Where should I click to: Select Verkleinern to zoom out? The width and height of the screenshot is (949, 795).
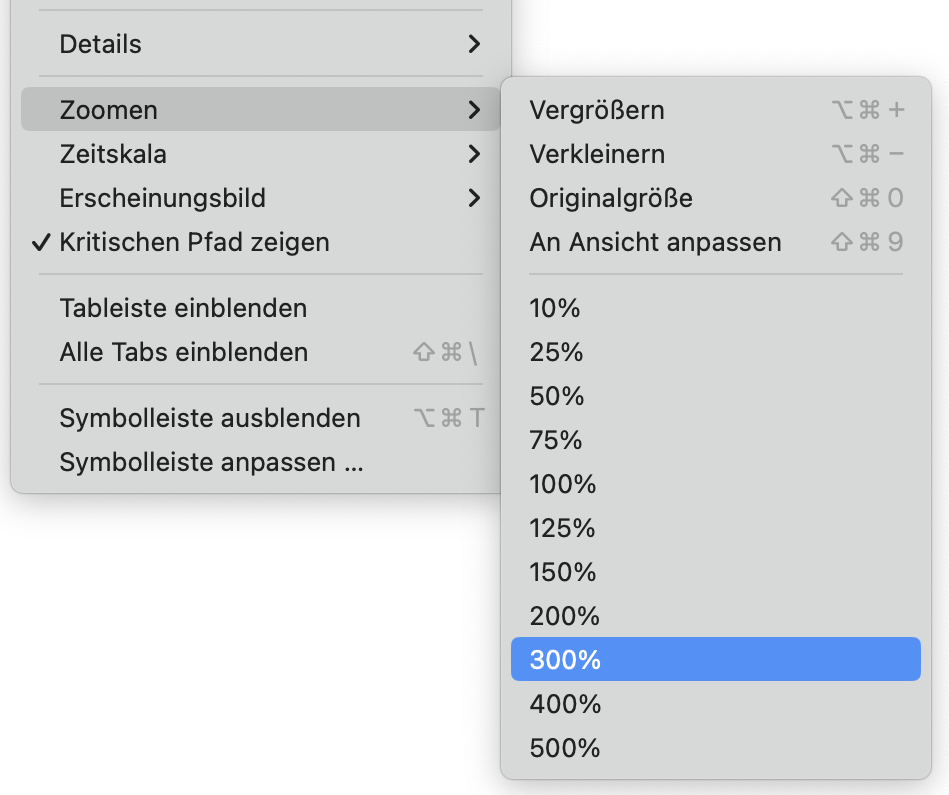click(x=597, y=154)
